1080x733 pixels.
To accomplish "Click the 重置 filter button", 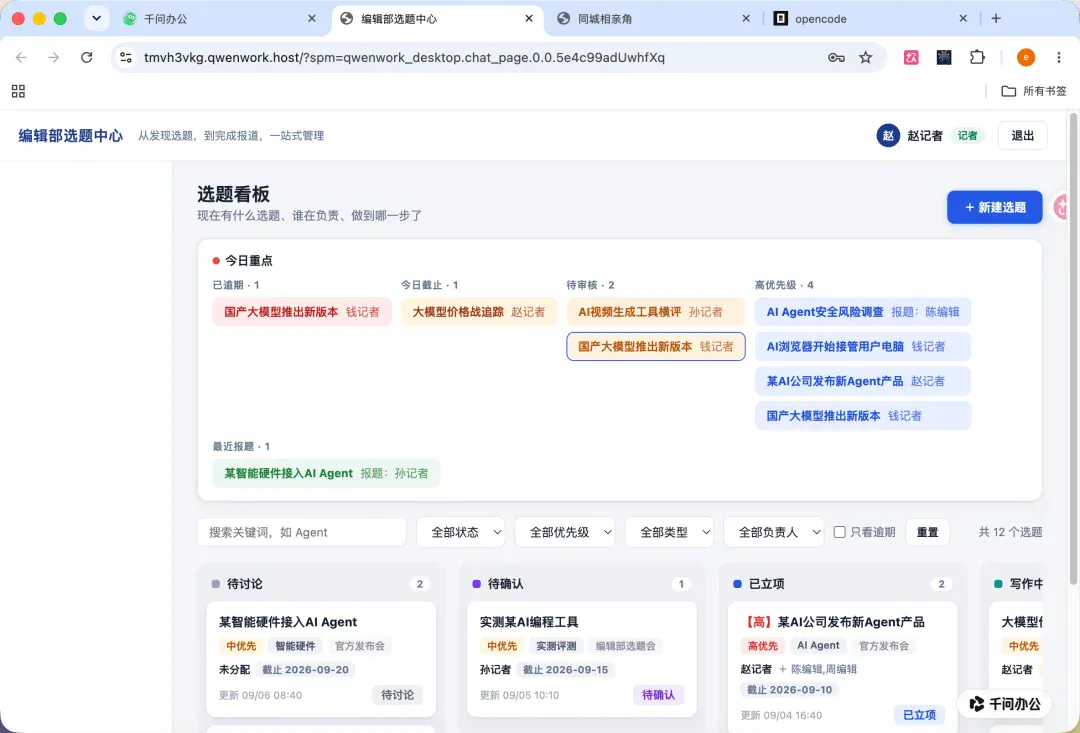I will pyautogui.click(x=927, y=532).
